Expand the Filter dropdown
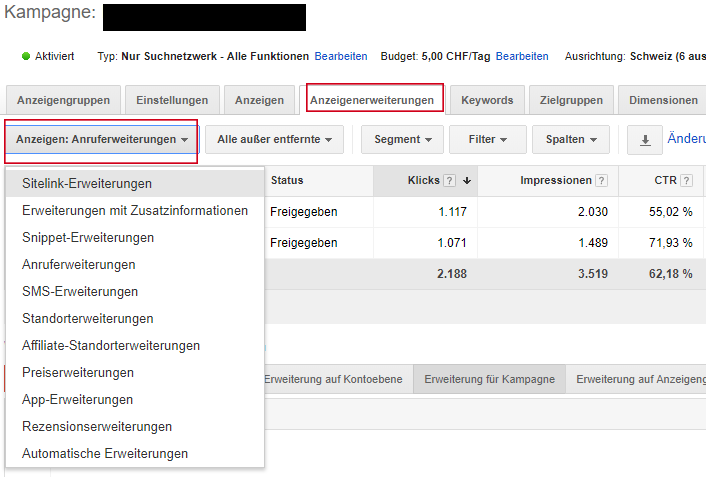The image size is (706, 477). tap(488, 140)
